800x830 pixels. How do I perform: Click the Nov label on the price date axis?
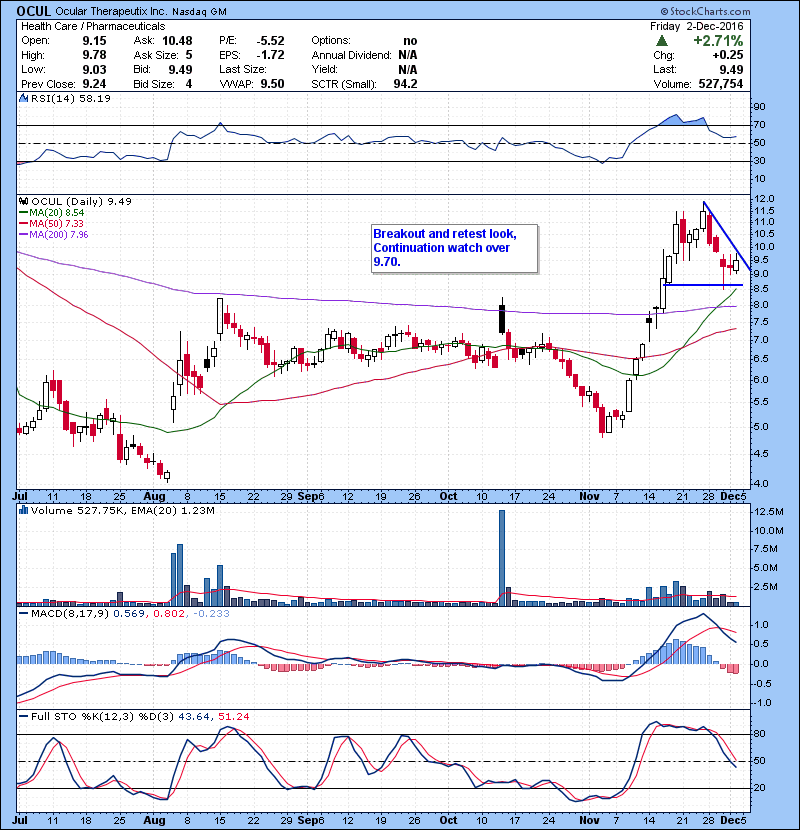point(589,497)
